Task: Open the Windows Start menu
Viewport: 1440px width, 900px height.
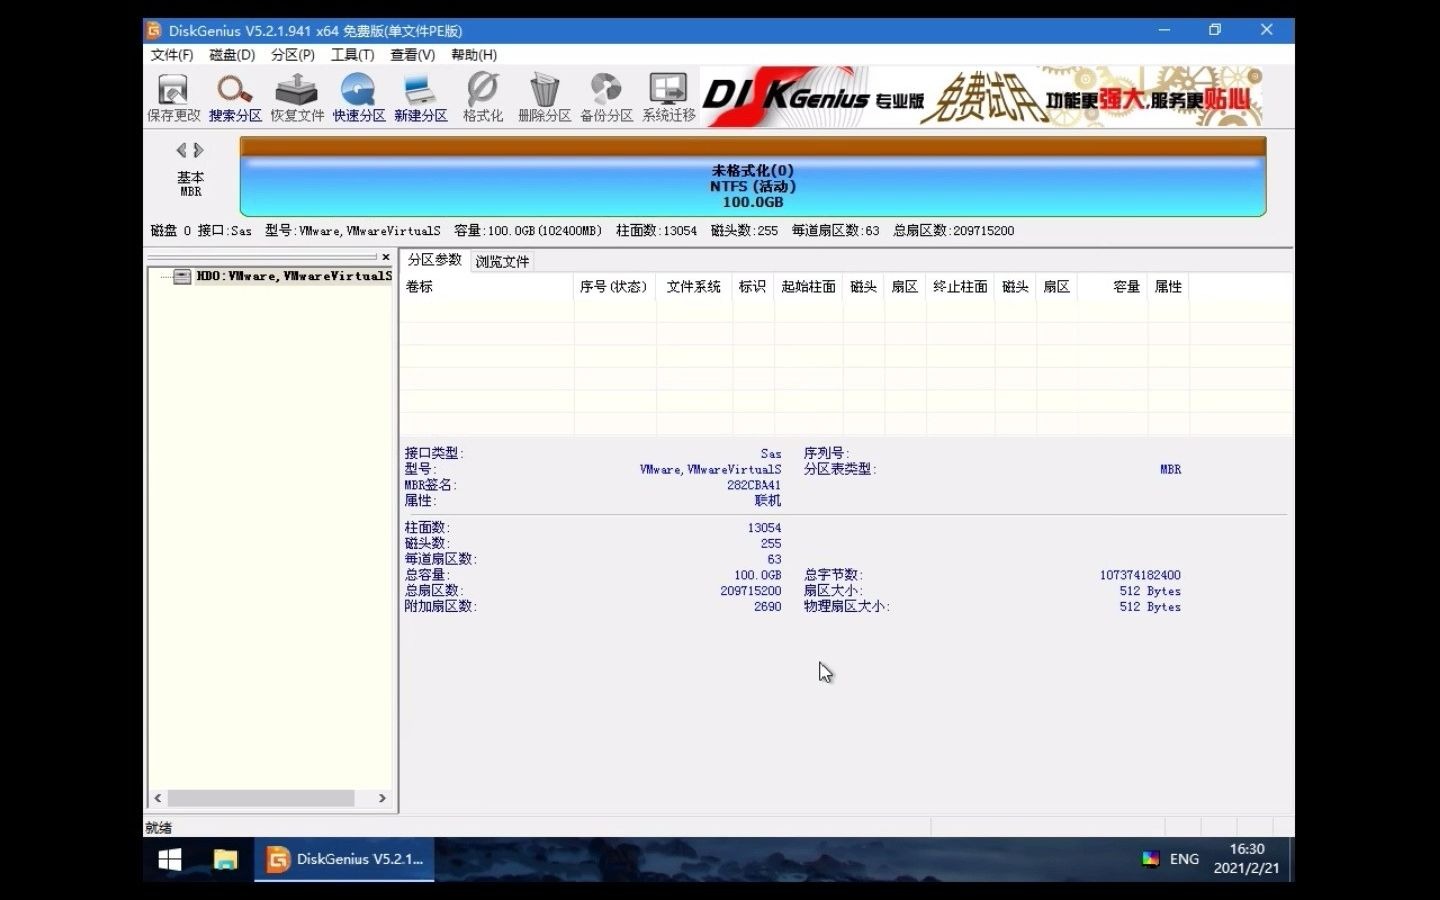Action: pyautogui.click(x=170, y=860)
